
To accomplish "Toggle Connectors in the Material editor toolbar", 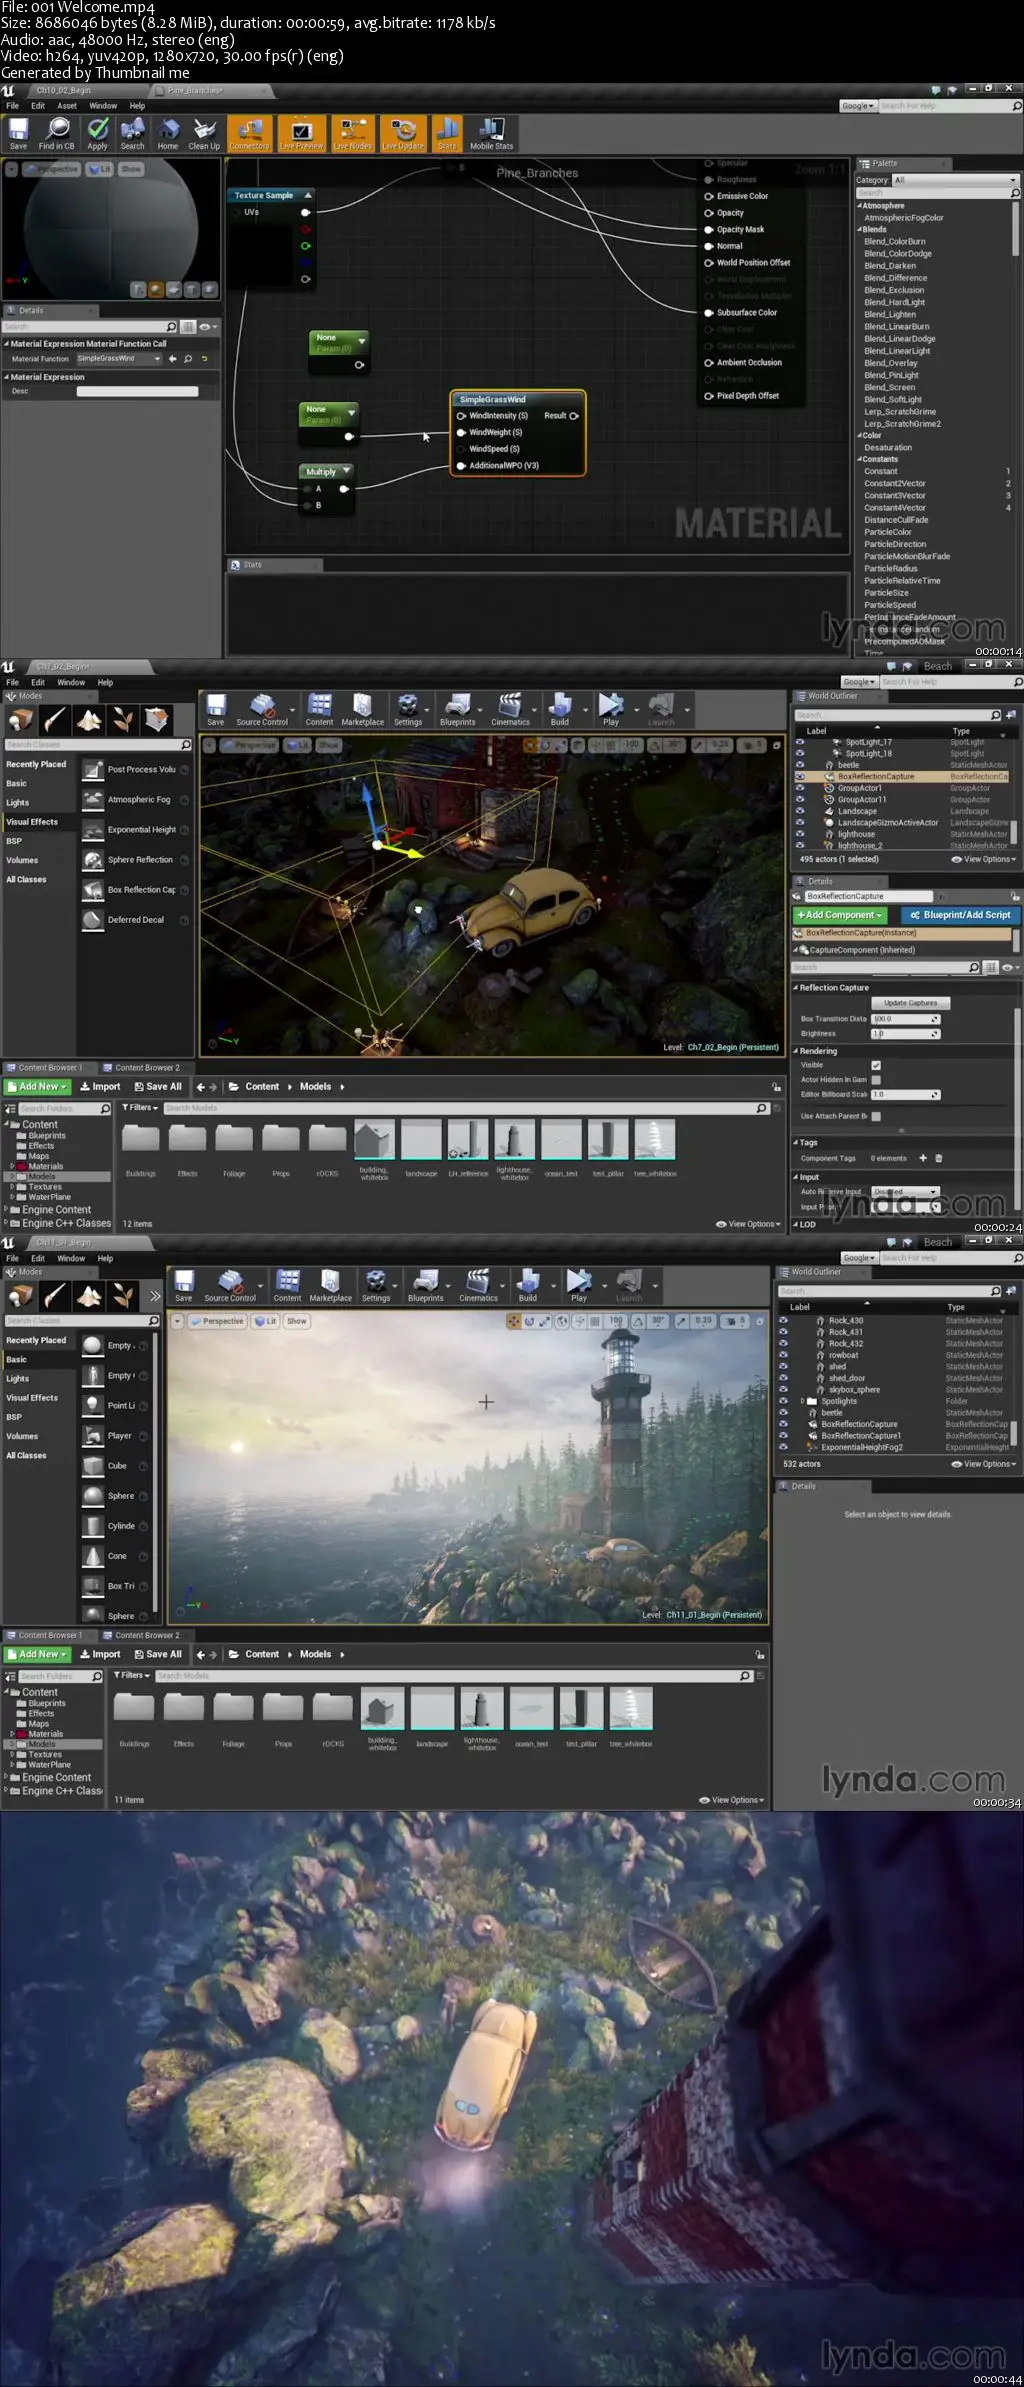I will (x=249, y=133).
